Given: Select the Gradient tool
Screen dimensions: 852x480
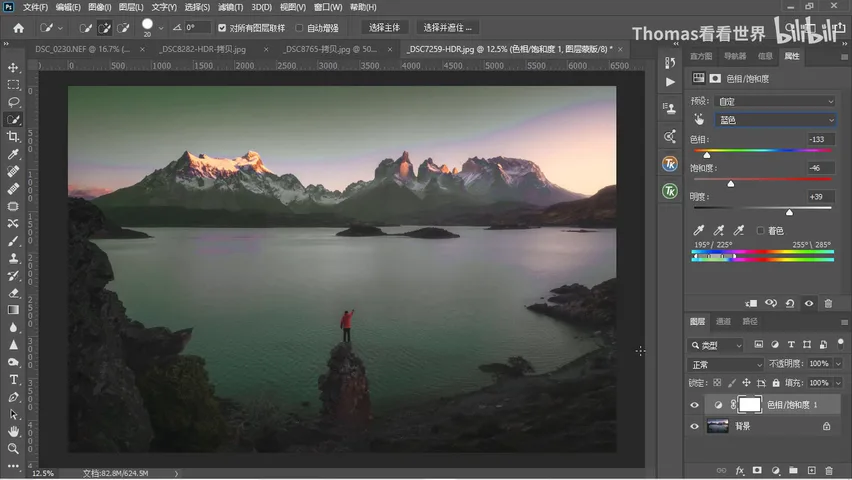Looking at the screenshot, I should point(14,310).
